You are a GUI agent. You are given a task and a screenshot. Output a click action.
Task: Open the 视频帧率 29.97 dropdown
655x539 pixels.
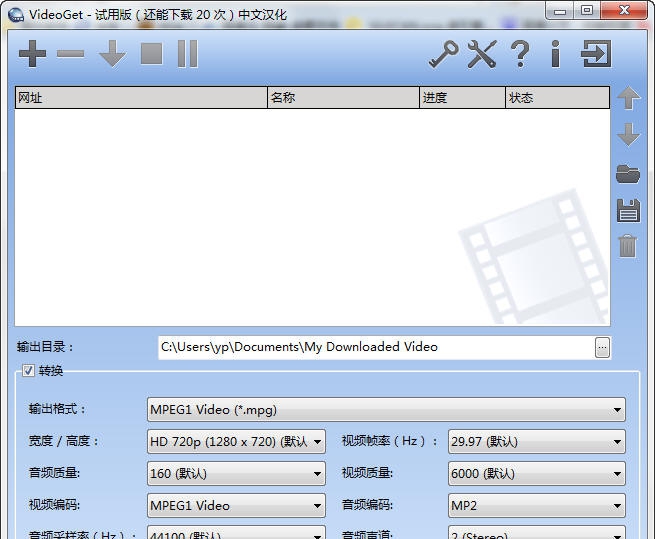point(536,441)
